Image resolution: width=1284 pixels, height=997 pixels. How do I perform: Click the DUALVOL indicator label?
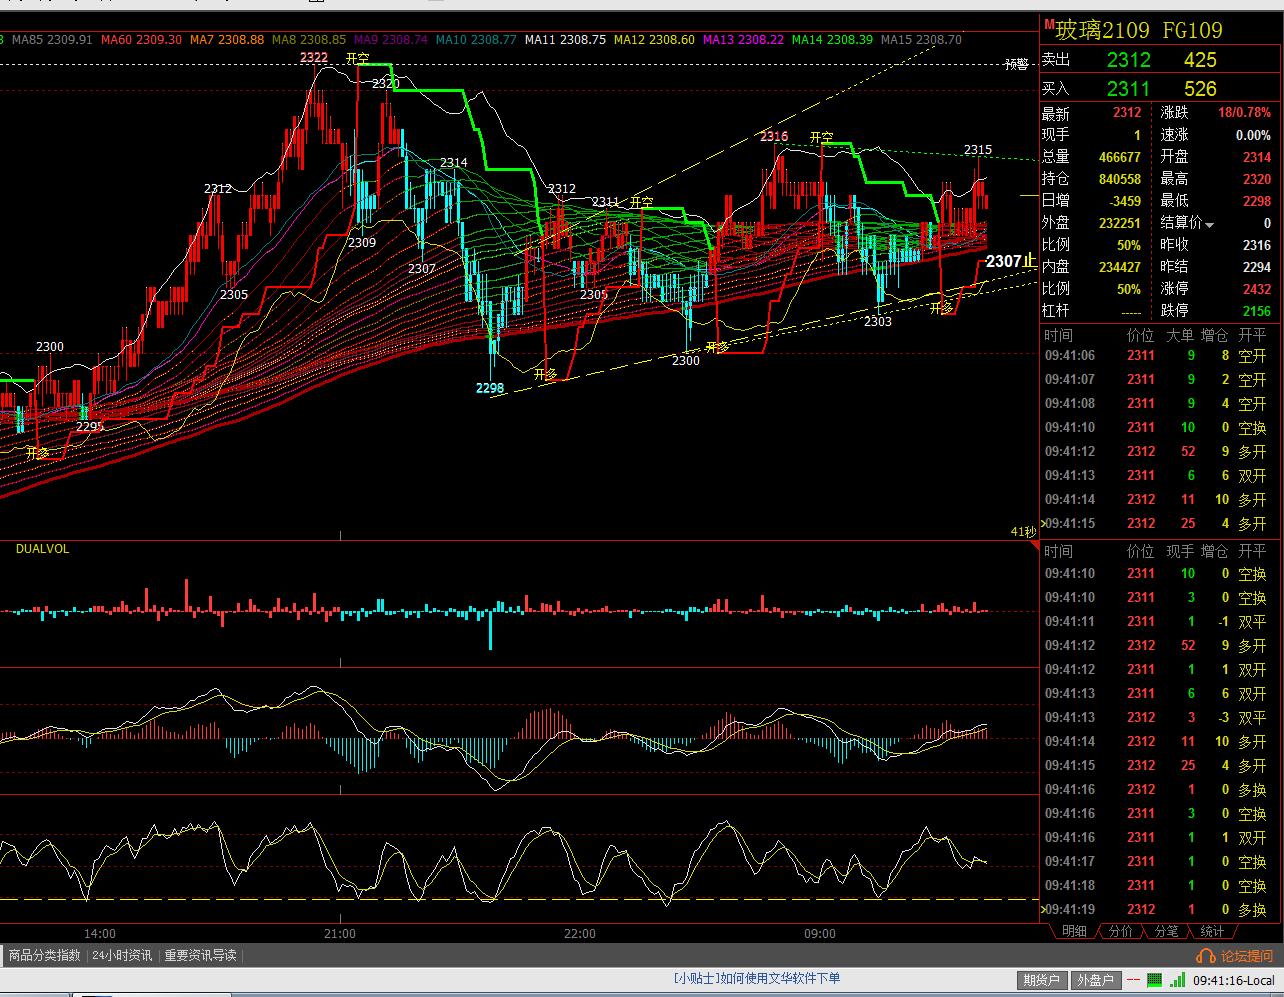(42, 549)
